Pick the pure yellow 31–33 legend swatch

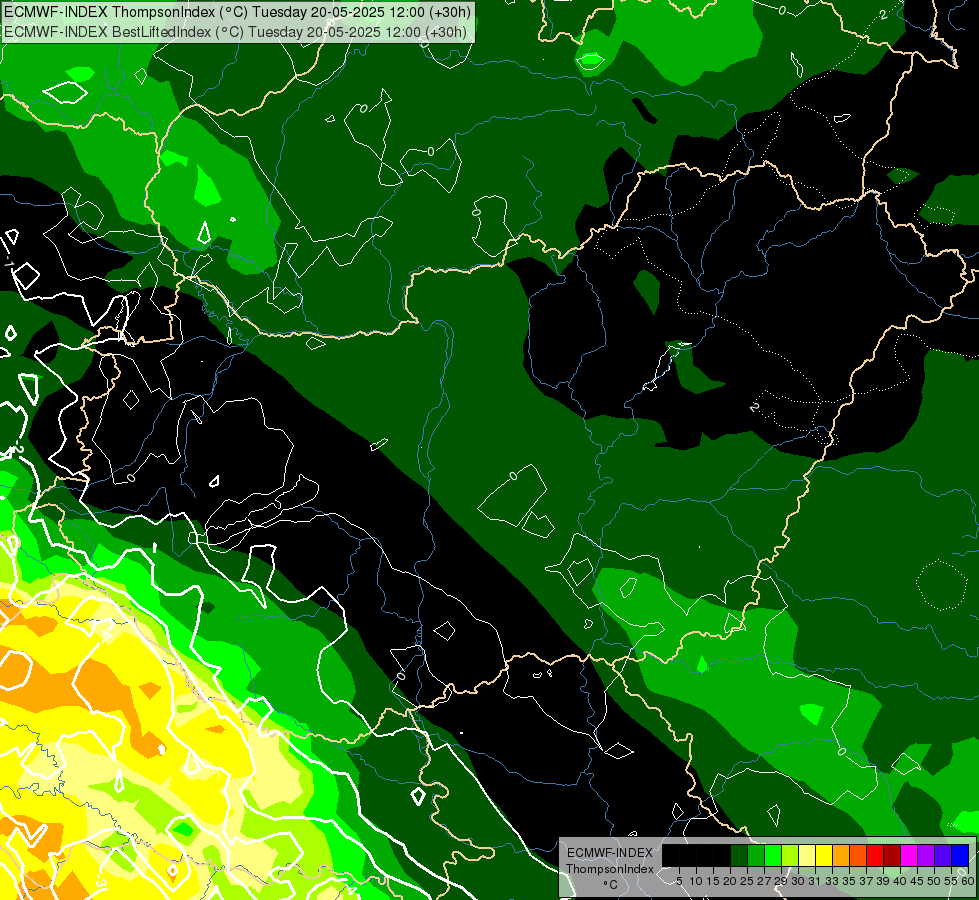tap(824, 855)
